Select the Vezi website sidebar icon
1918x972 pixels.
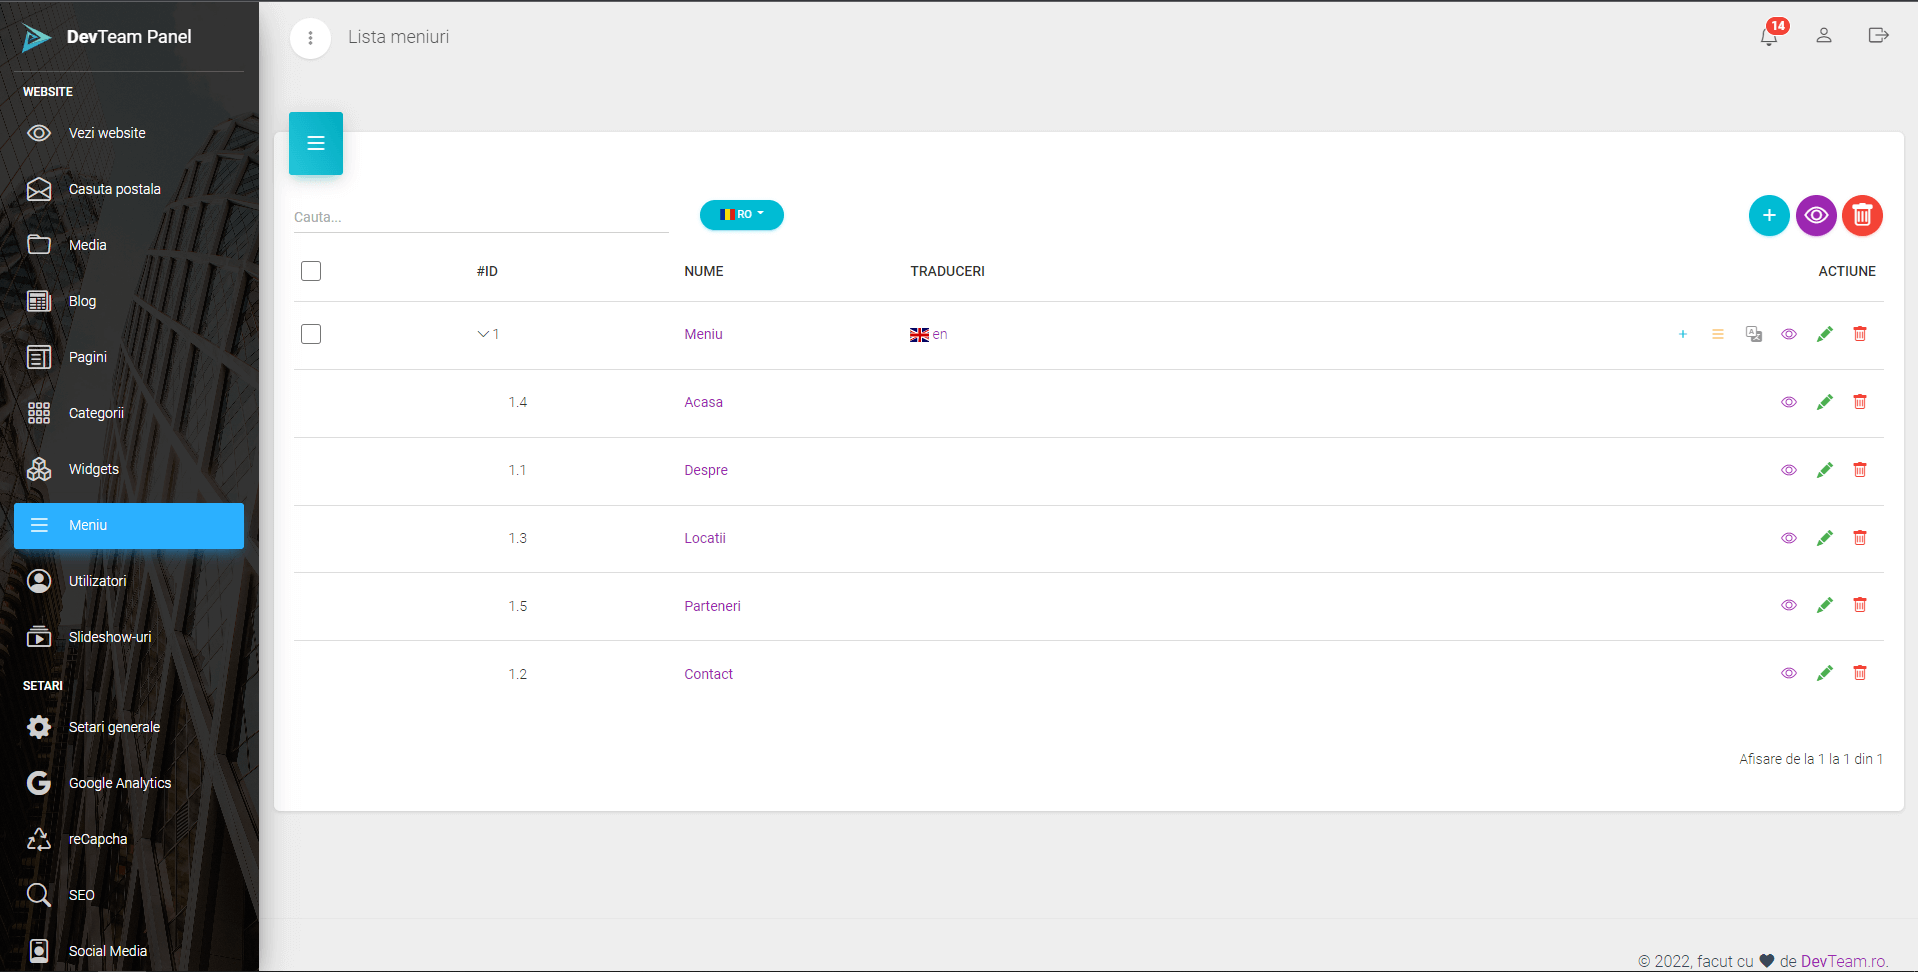39,132
